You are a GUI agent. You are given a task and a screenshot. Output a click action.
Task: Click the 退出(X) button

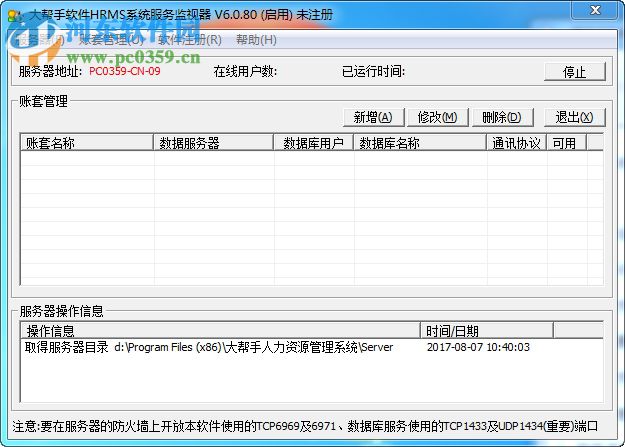tap(574, 117)
